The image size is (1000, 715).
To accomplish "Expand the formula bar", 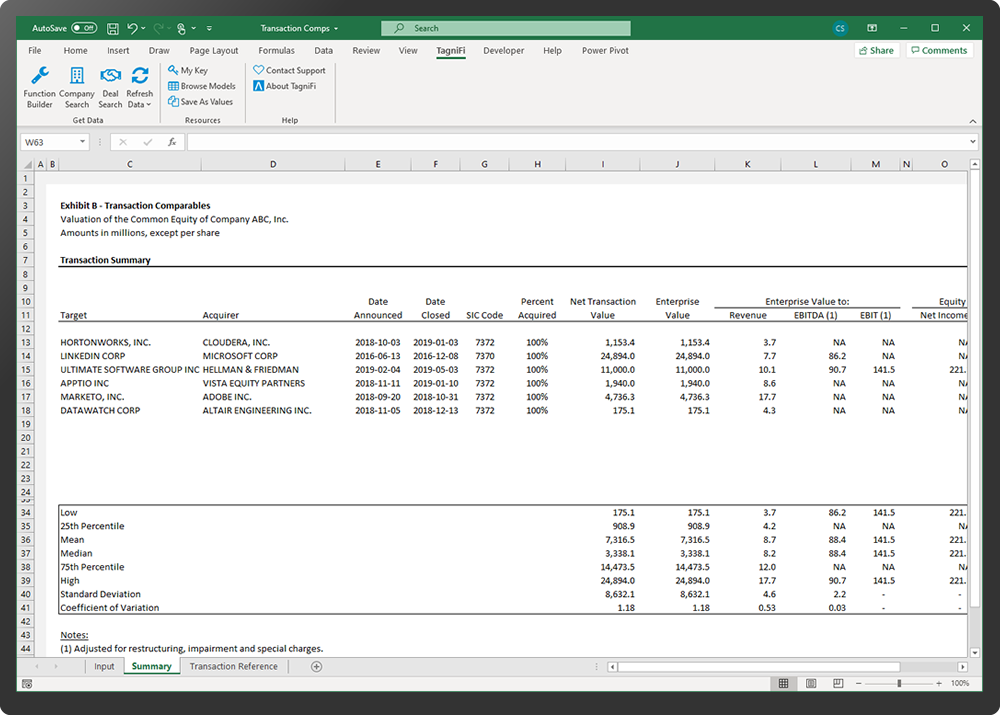I will tap(973, 142).
